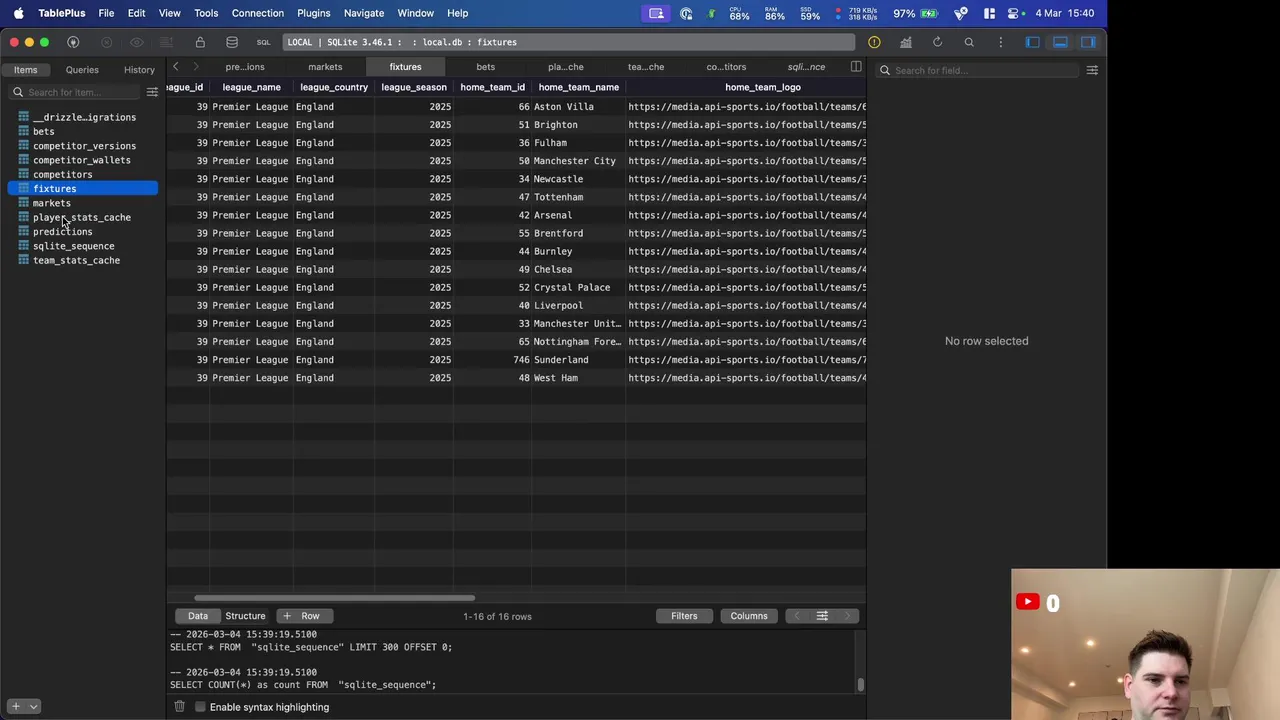Open pagination settings sliders icon
Viewport: 1280px width, 720px height.
pyautogui.click(x=822, y=616)
